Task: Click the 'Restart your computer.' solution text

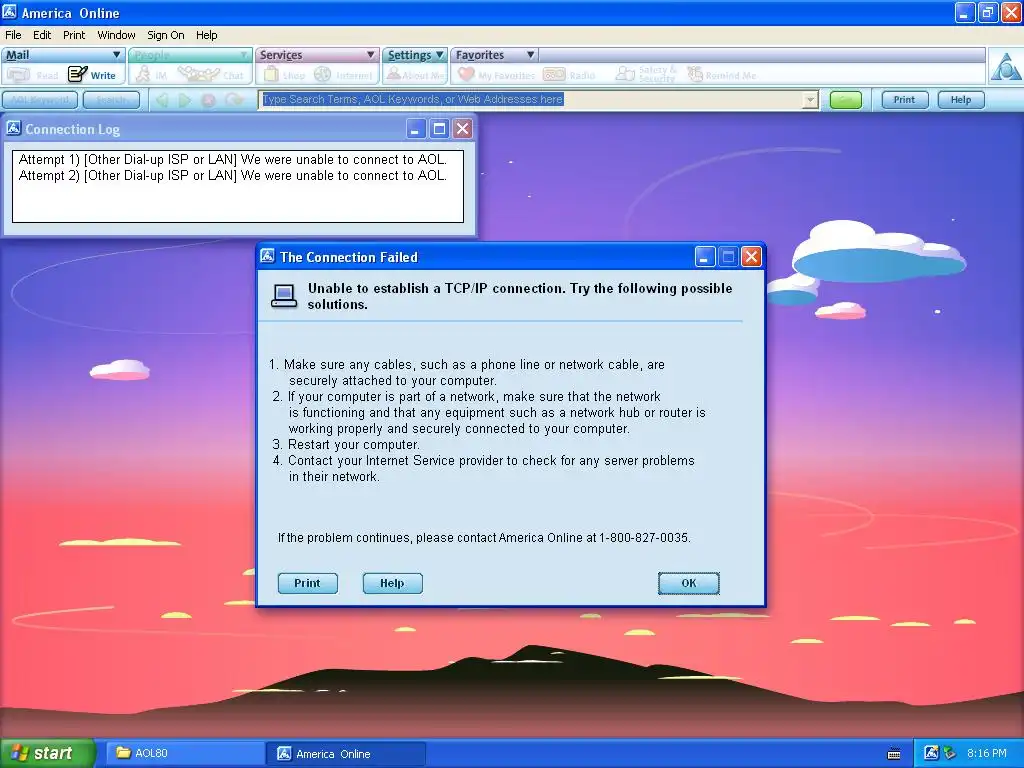Action: click(353, 445)
